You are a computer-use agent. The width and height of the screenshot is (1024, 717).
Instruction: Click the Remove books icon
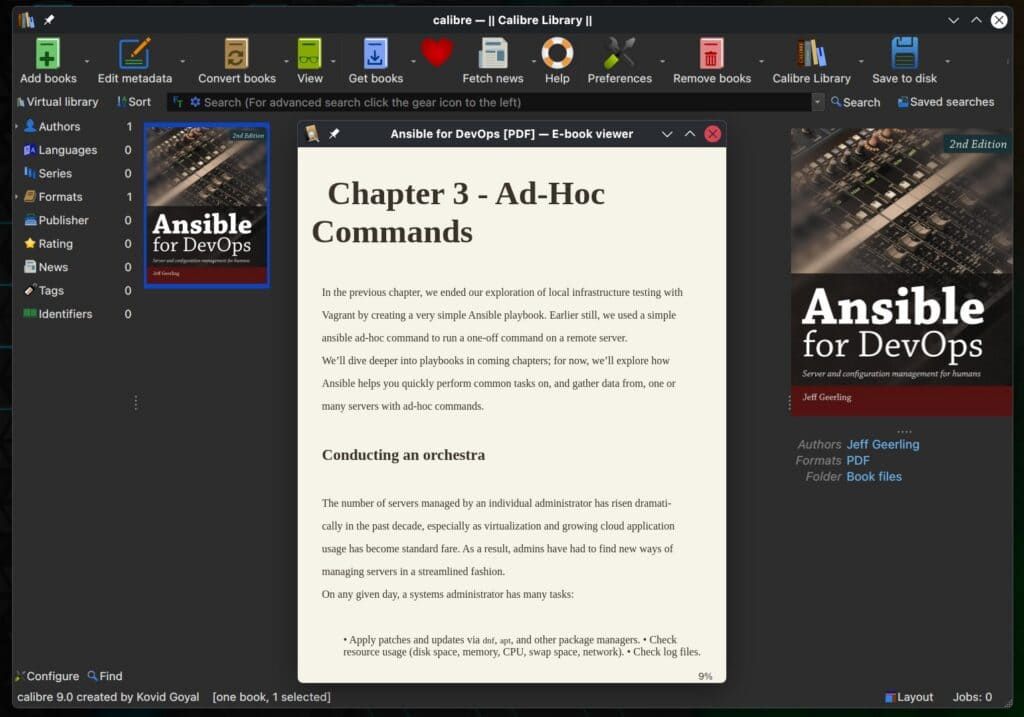pos(711,52)
